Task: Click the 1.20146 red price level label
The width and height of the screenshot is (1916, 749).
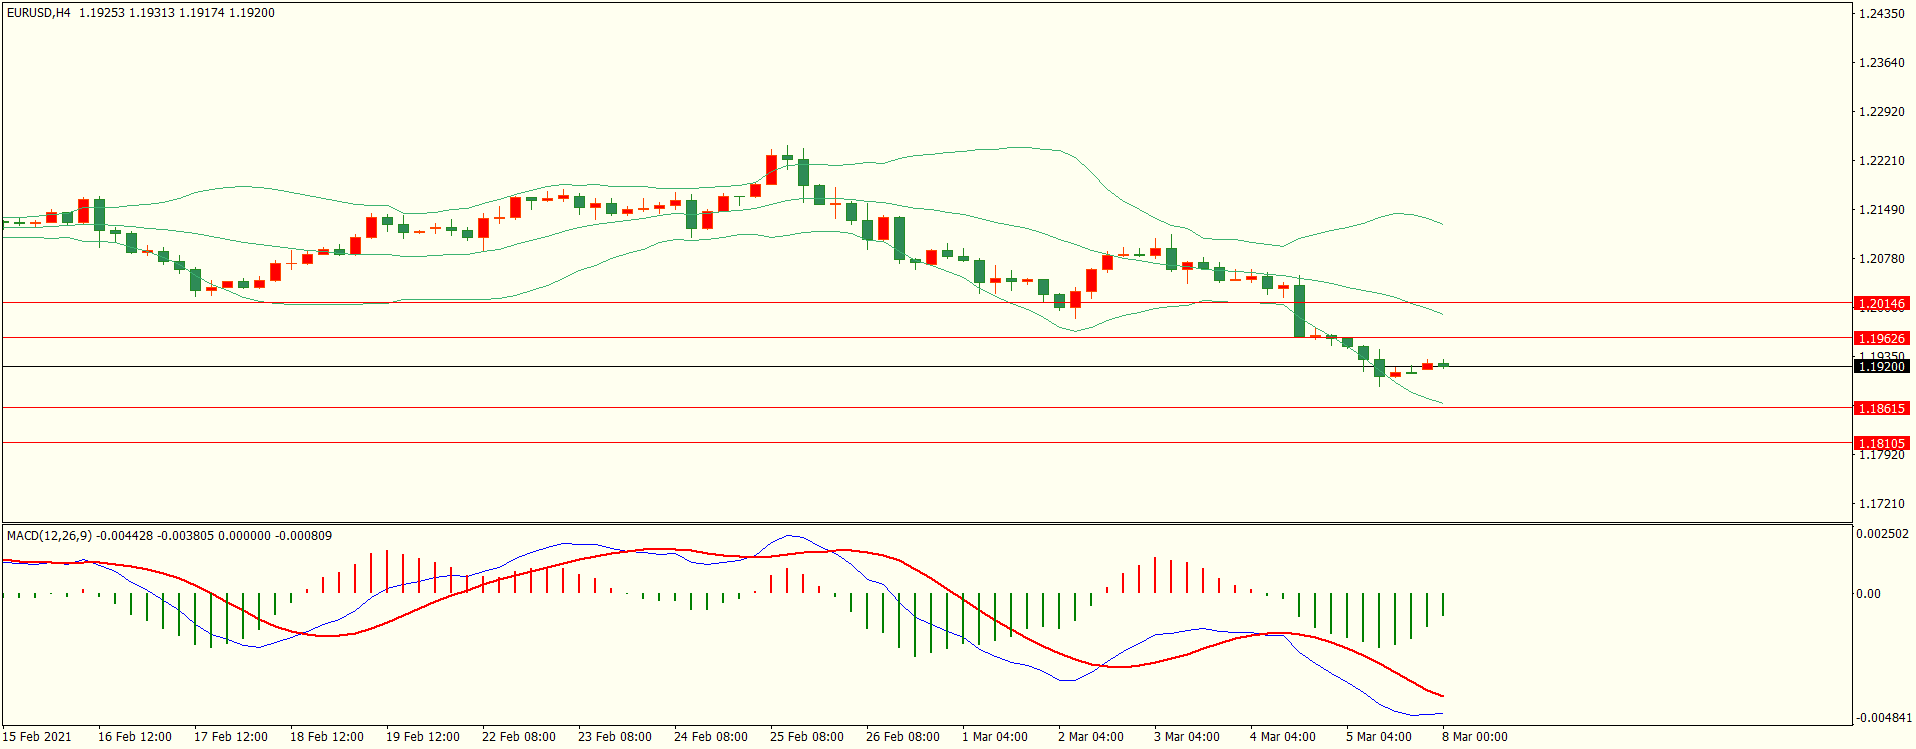Action: (x=1881, y=303)
